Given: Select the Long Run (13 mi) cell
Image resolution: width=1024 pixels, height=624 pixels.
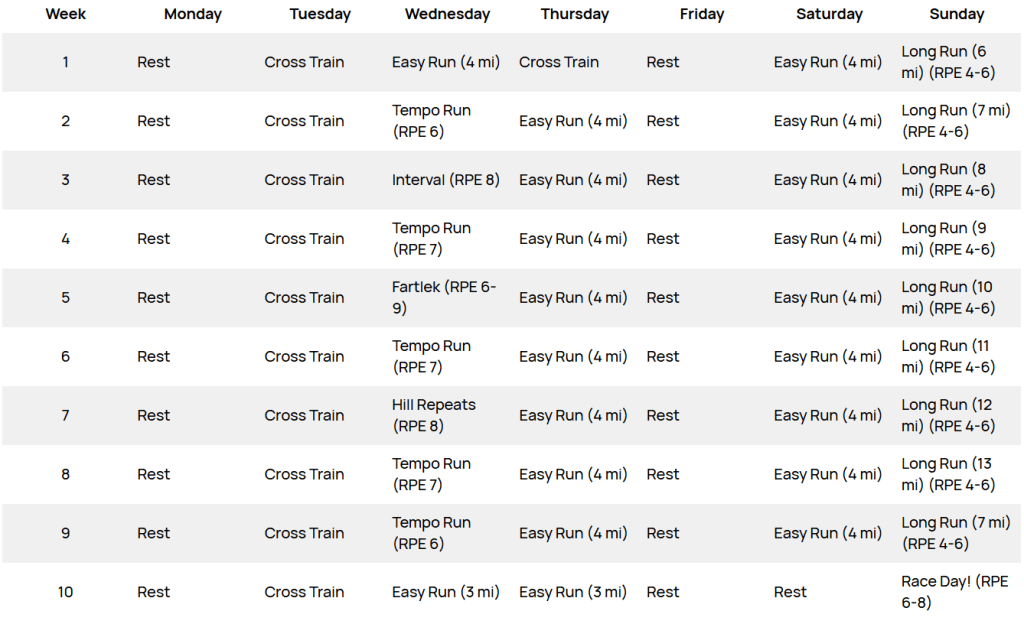Looking at the screenshot, I should click(948, 474).
